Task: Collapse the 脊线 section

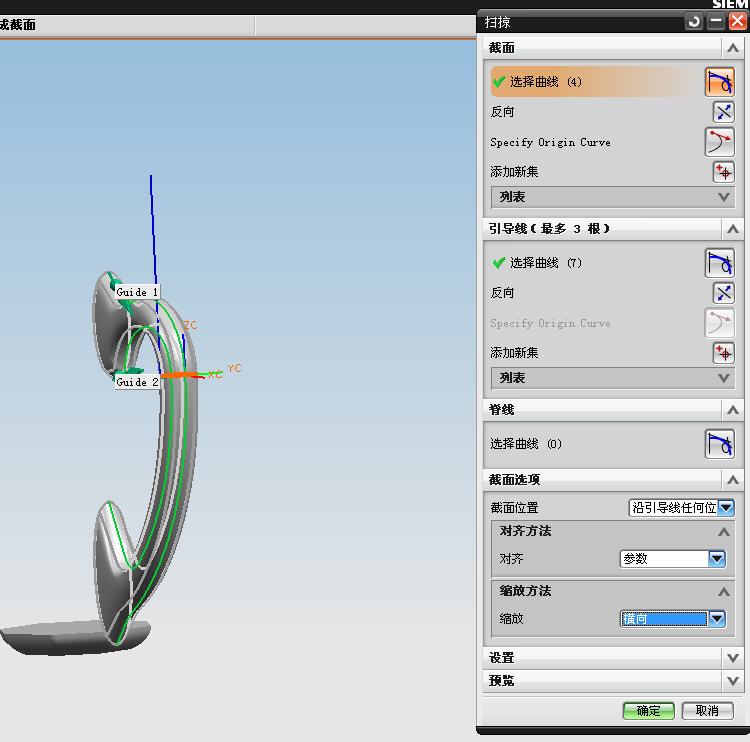Action: pyautogui.click(x=732, y=410)
